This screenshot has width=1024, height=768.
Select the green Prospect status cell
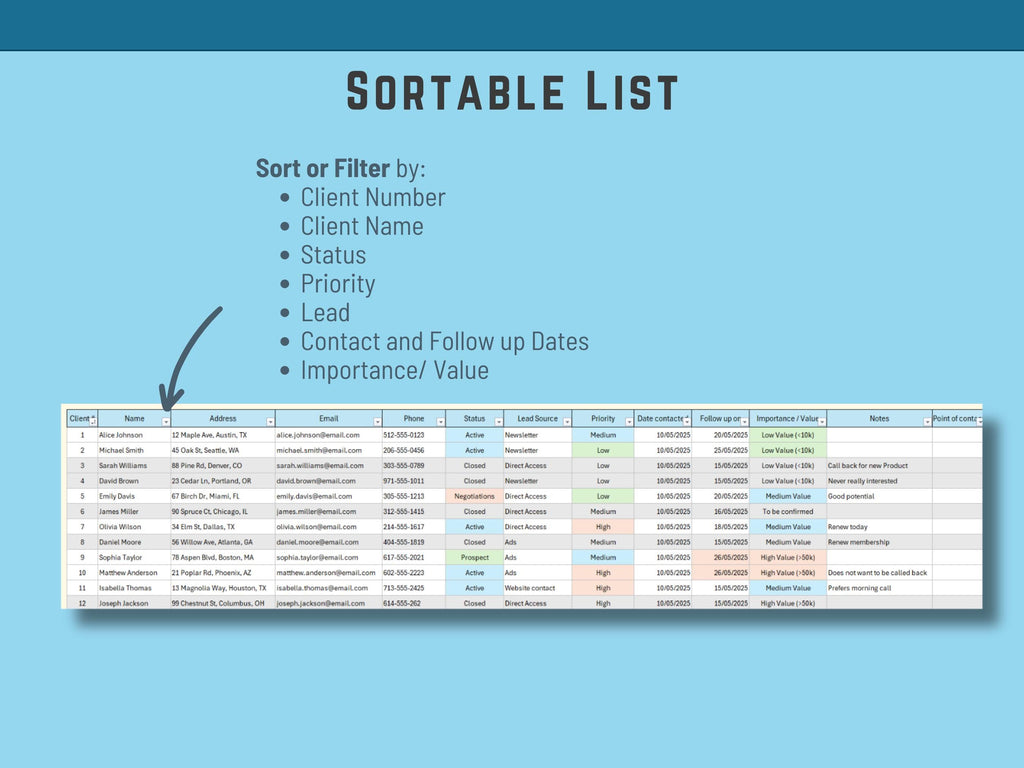pos(474,557)
